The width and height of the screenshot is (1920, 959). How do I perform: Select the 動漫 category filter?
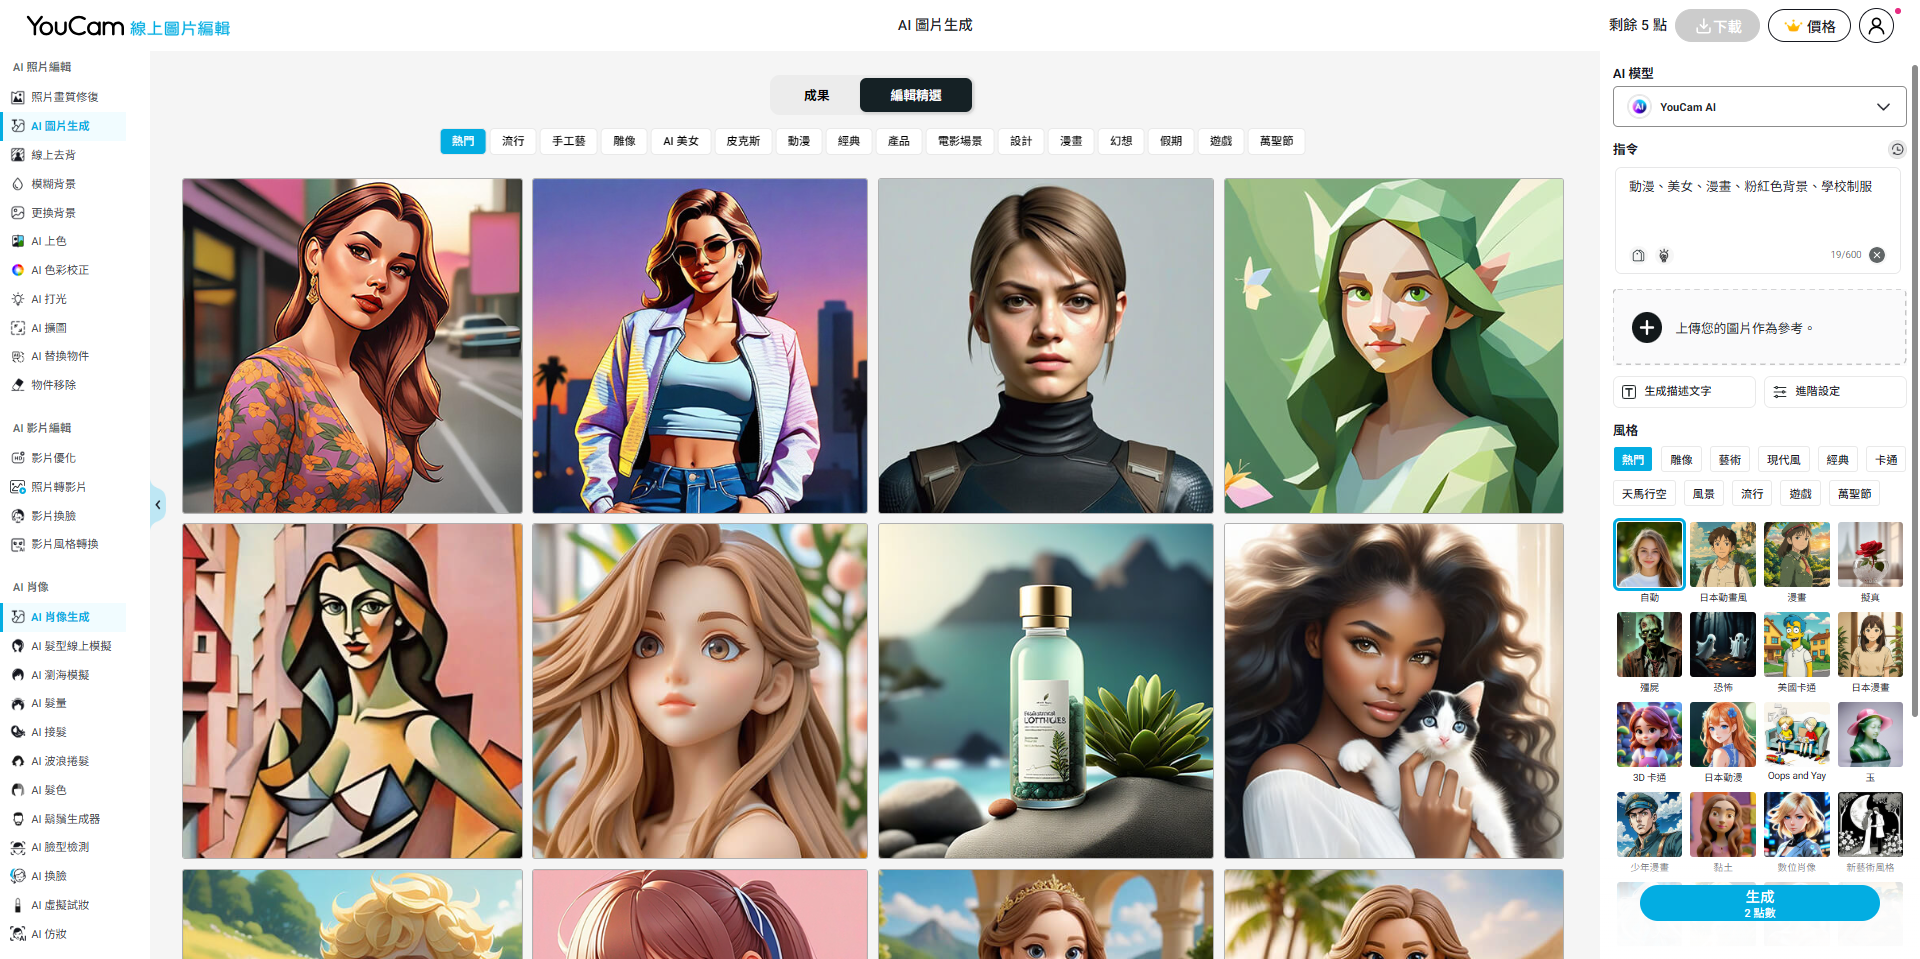click(x=798, y=141)
